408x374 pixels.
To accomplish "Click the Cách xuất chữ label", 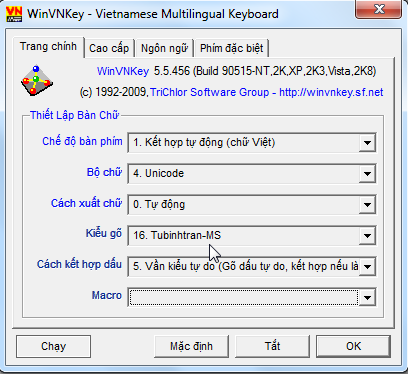I will click(86, 203).
